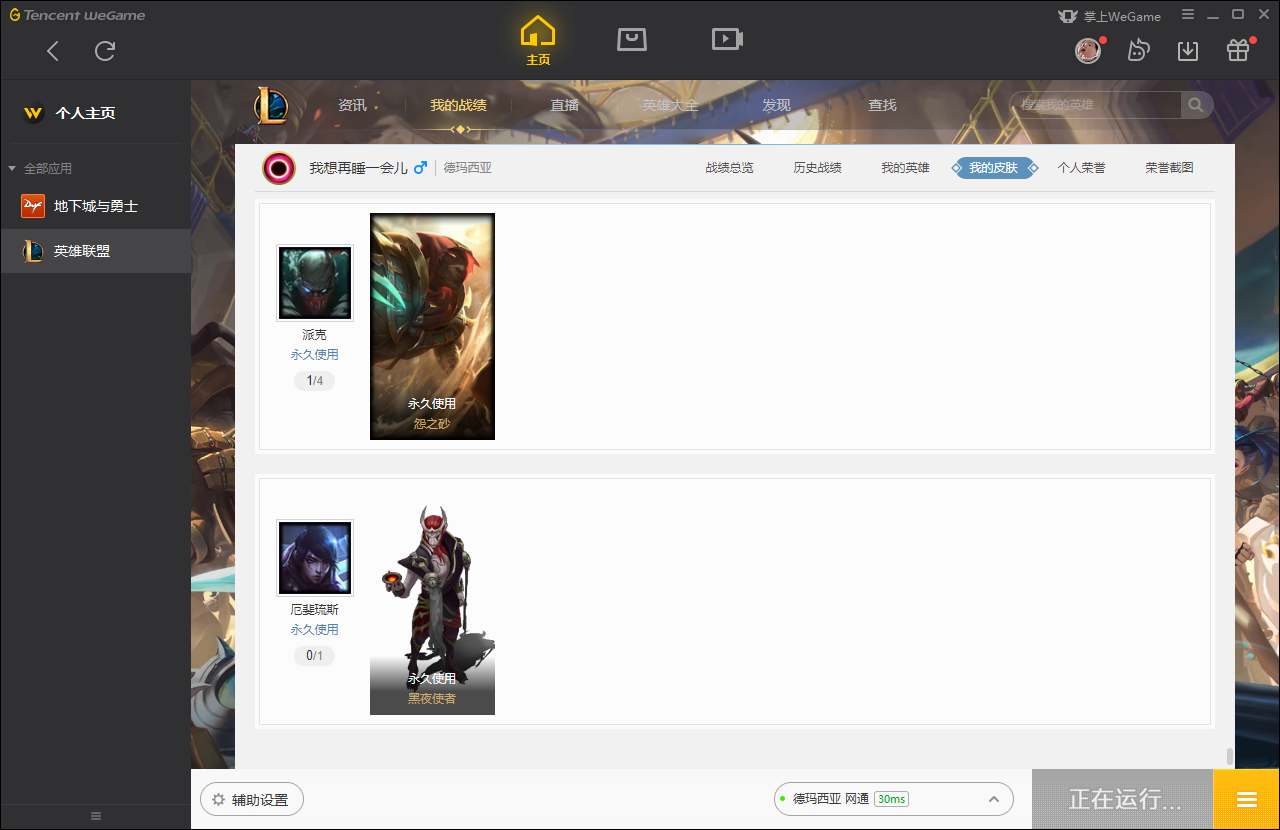Open the 荣誉截图 sub-tab
This screenshot has width=1280, height=830.
[1169, 168]
